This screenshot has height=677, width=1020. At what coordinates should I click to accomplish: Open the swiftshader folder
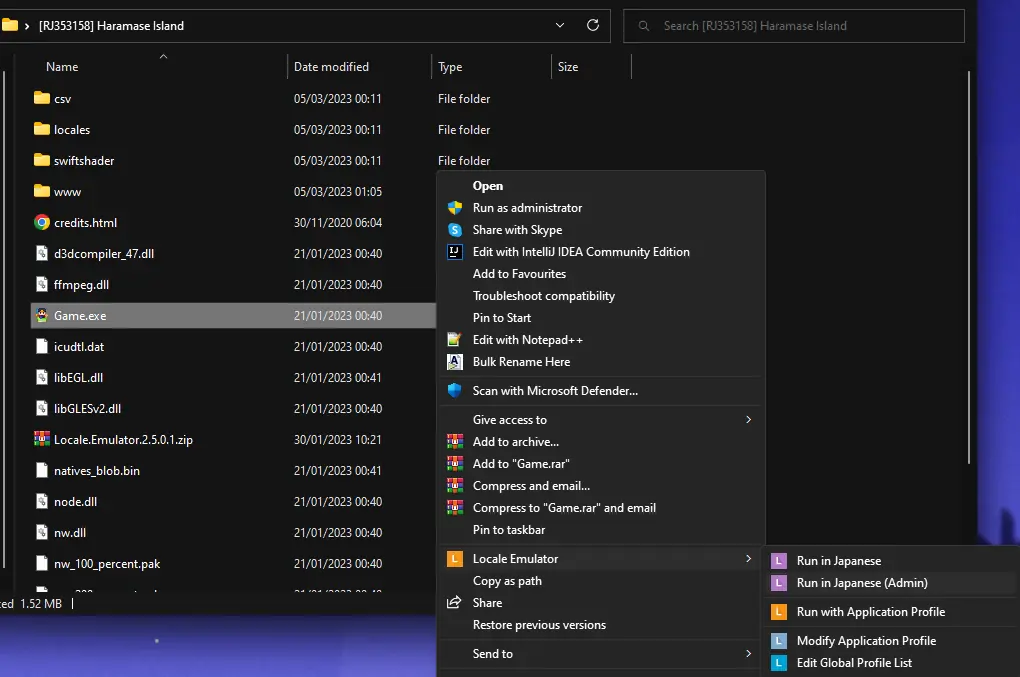click(84, 161)
